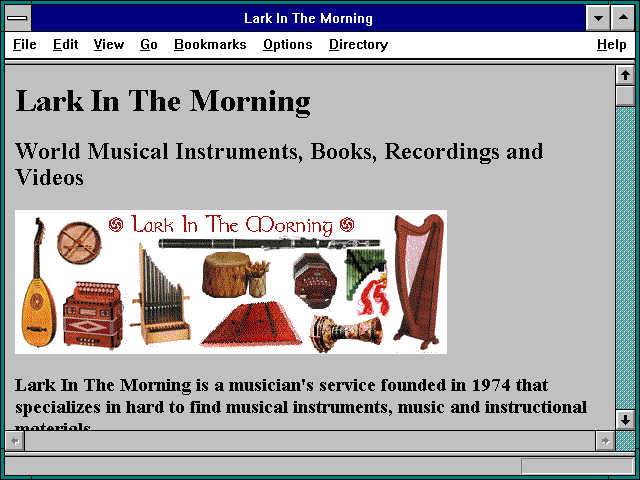Click the title bar text
Screen dimensions: 640x480
308,18
